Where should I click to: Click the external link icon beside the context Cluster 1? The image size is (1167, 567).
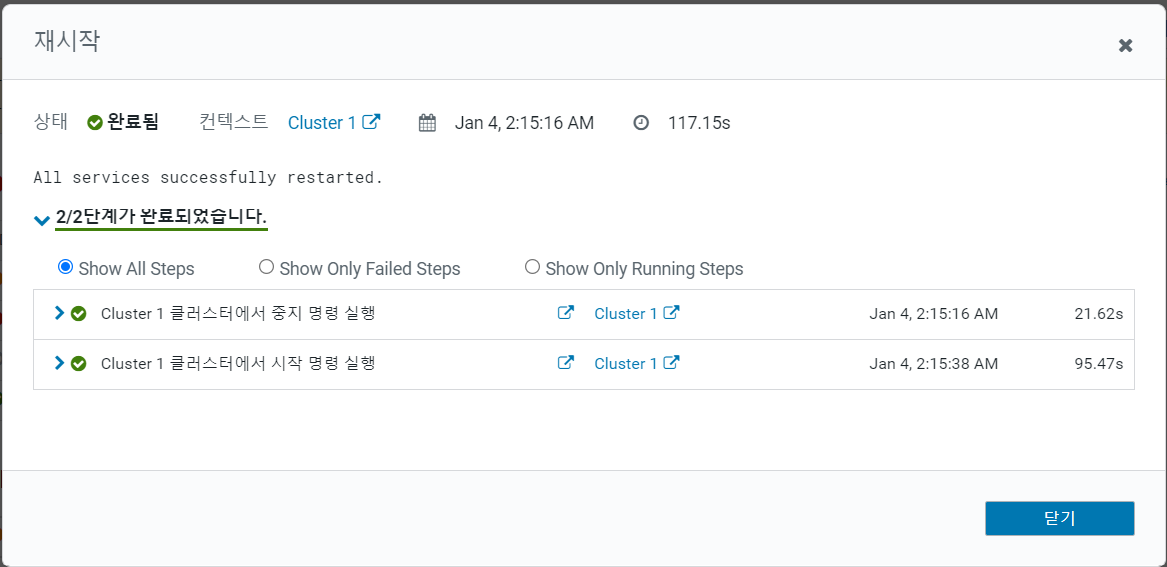point(371,122)
